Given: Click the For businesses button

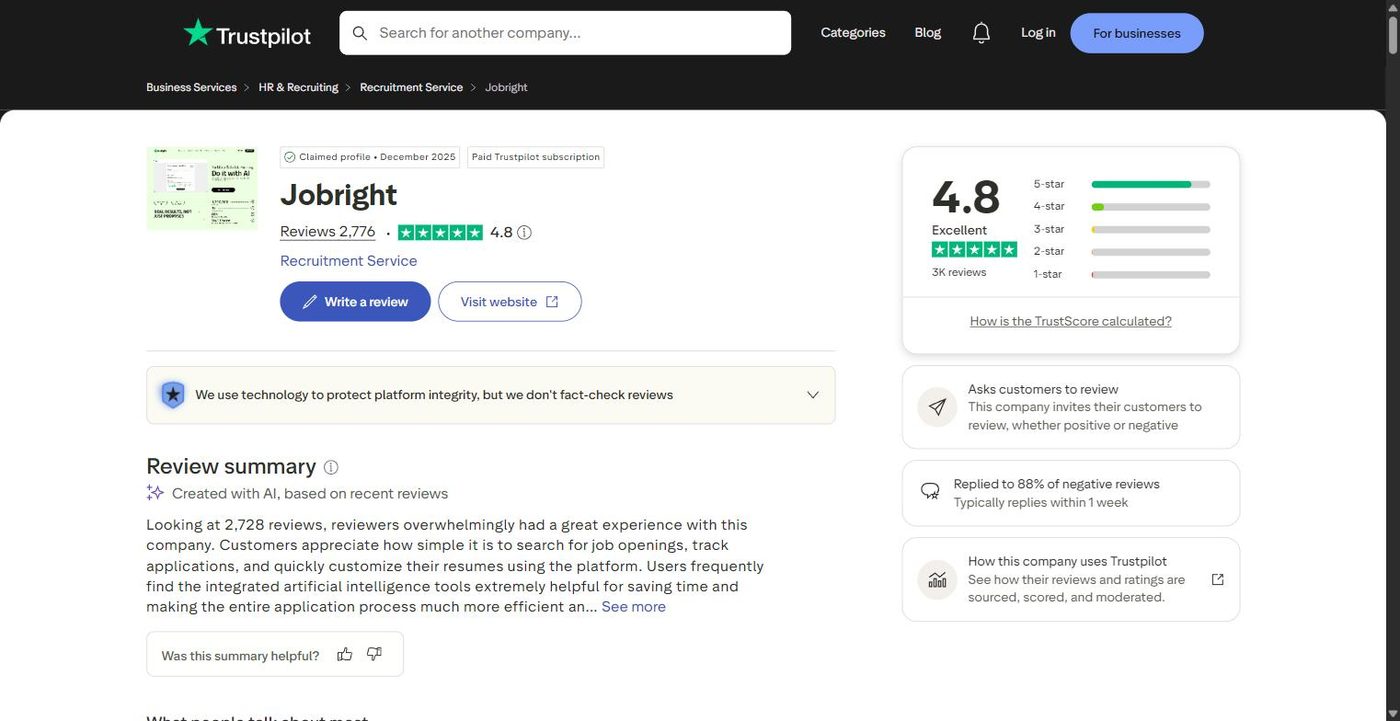Looking at the screenshot, I should (x=1137, y=33).
